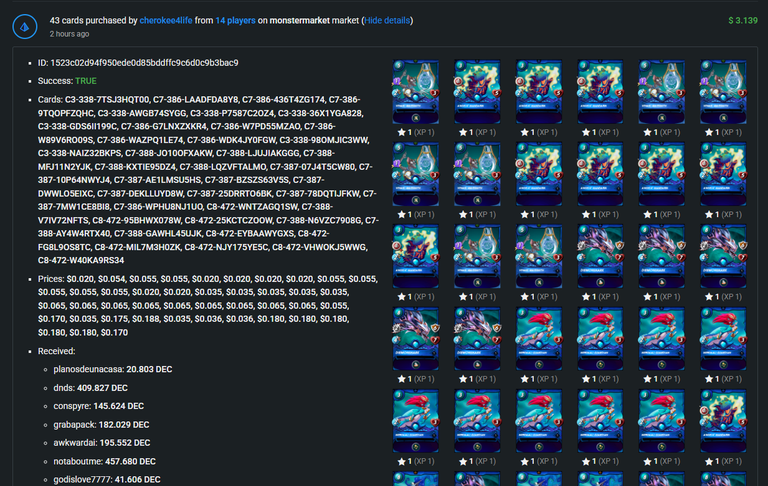This screenshot has height=486, width=768.
Task: Click the dnds 409.827 DEC row
Action: [91, 388]
